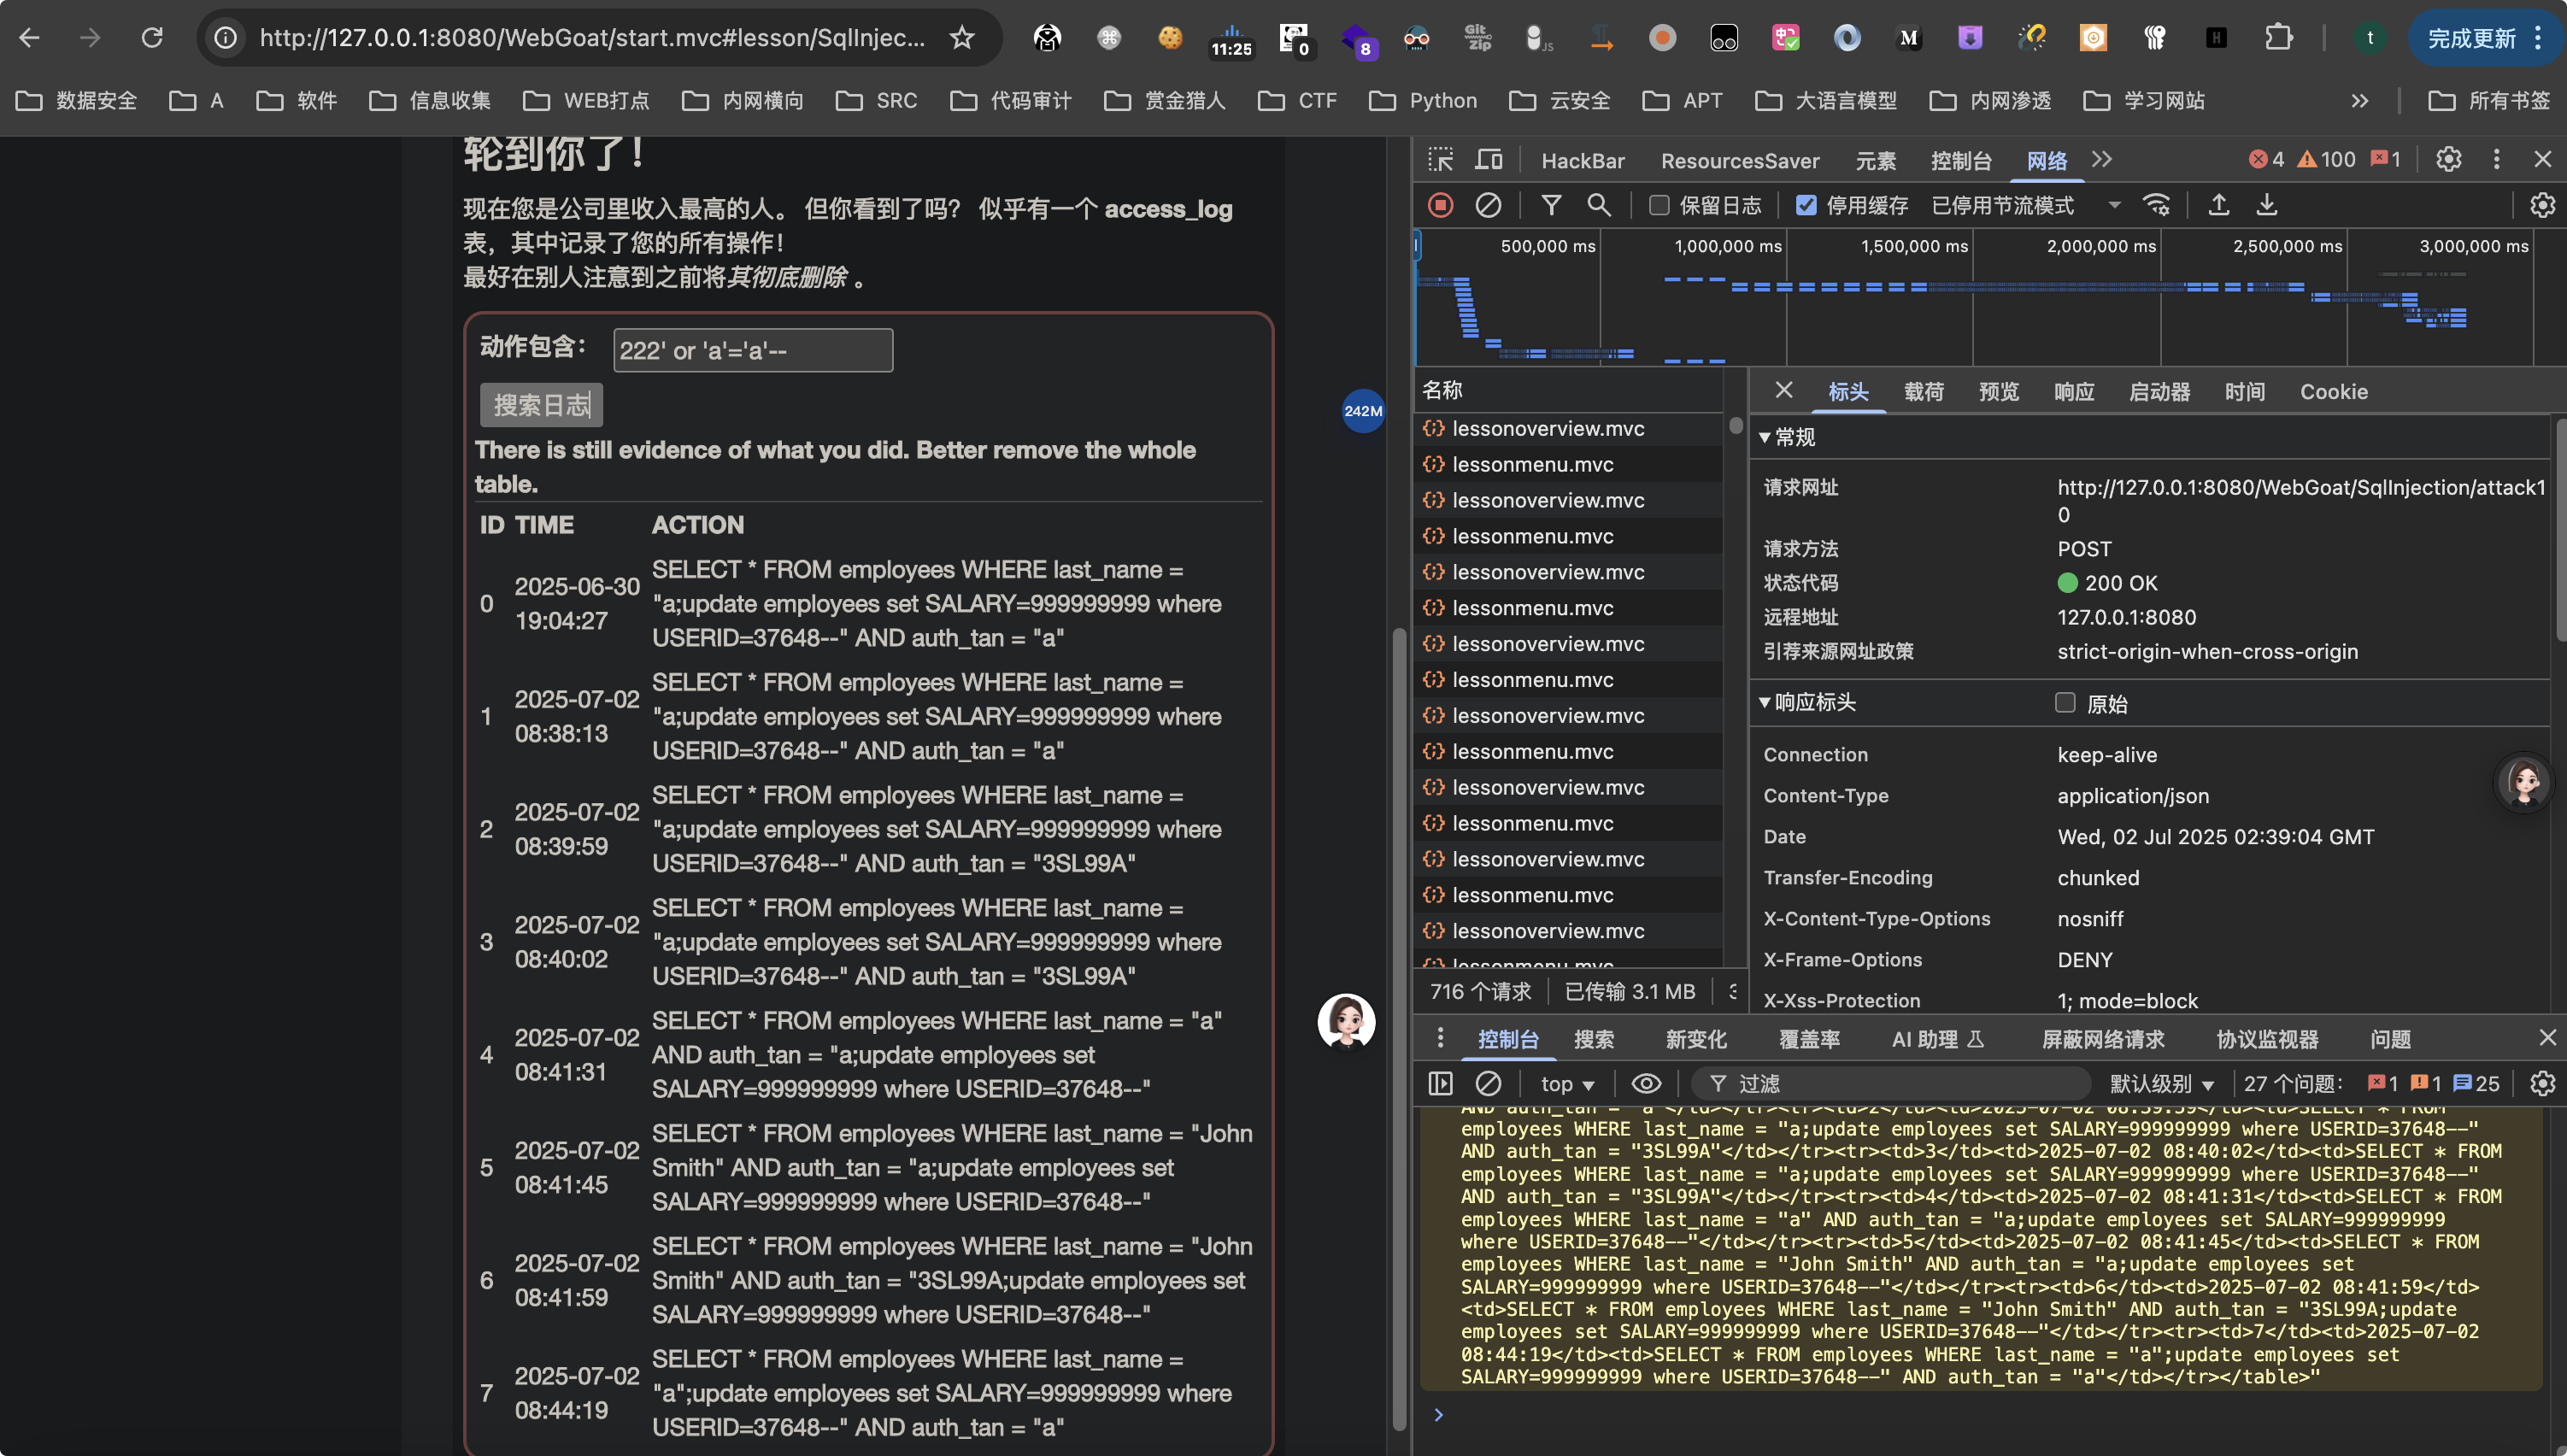This screenshot has width=2567, height=1456.
Task: Enable 原始 response headers checkbox
Action: point(2065,702)
